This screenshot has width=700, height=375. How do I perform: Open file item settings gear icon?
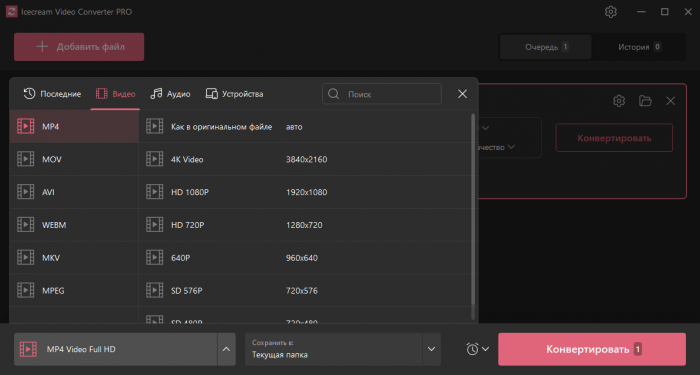(619, 101)
